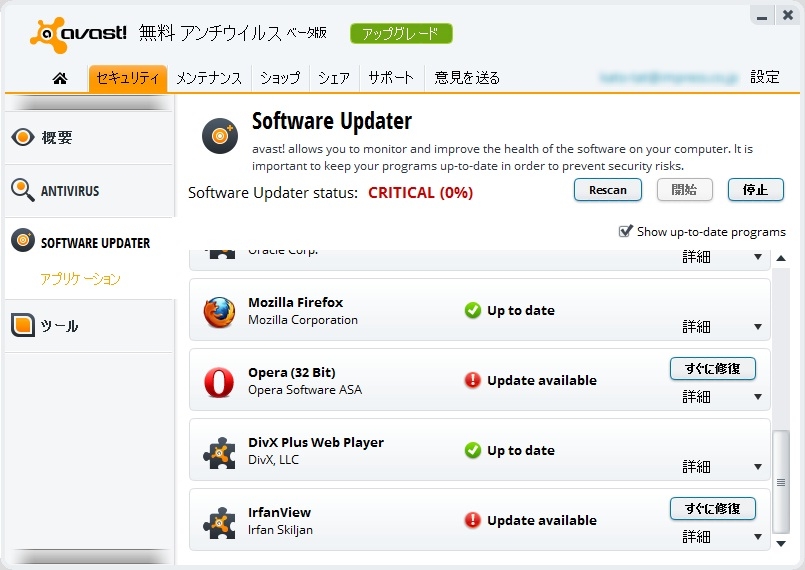Expand 詳細 arrow for Oracle Corp. row
805x570 pixels.
point(758,256)
